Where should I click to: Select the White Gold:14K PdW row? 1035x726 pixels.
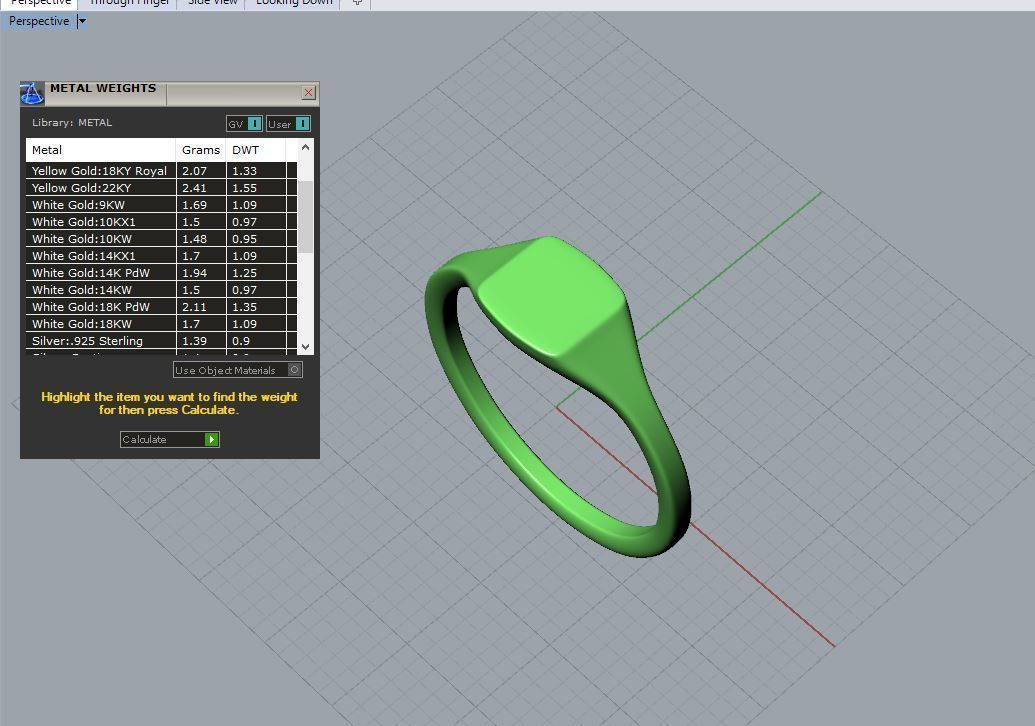[x=161, y=273]
